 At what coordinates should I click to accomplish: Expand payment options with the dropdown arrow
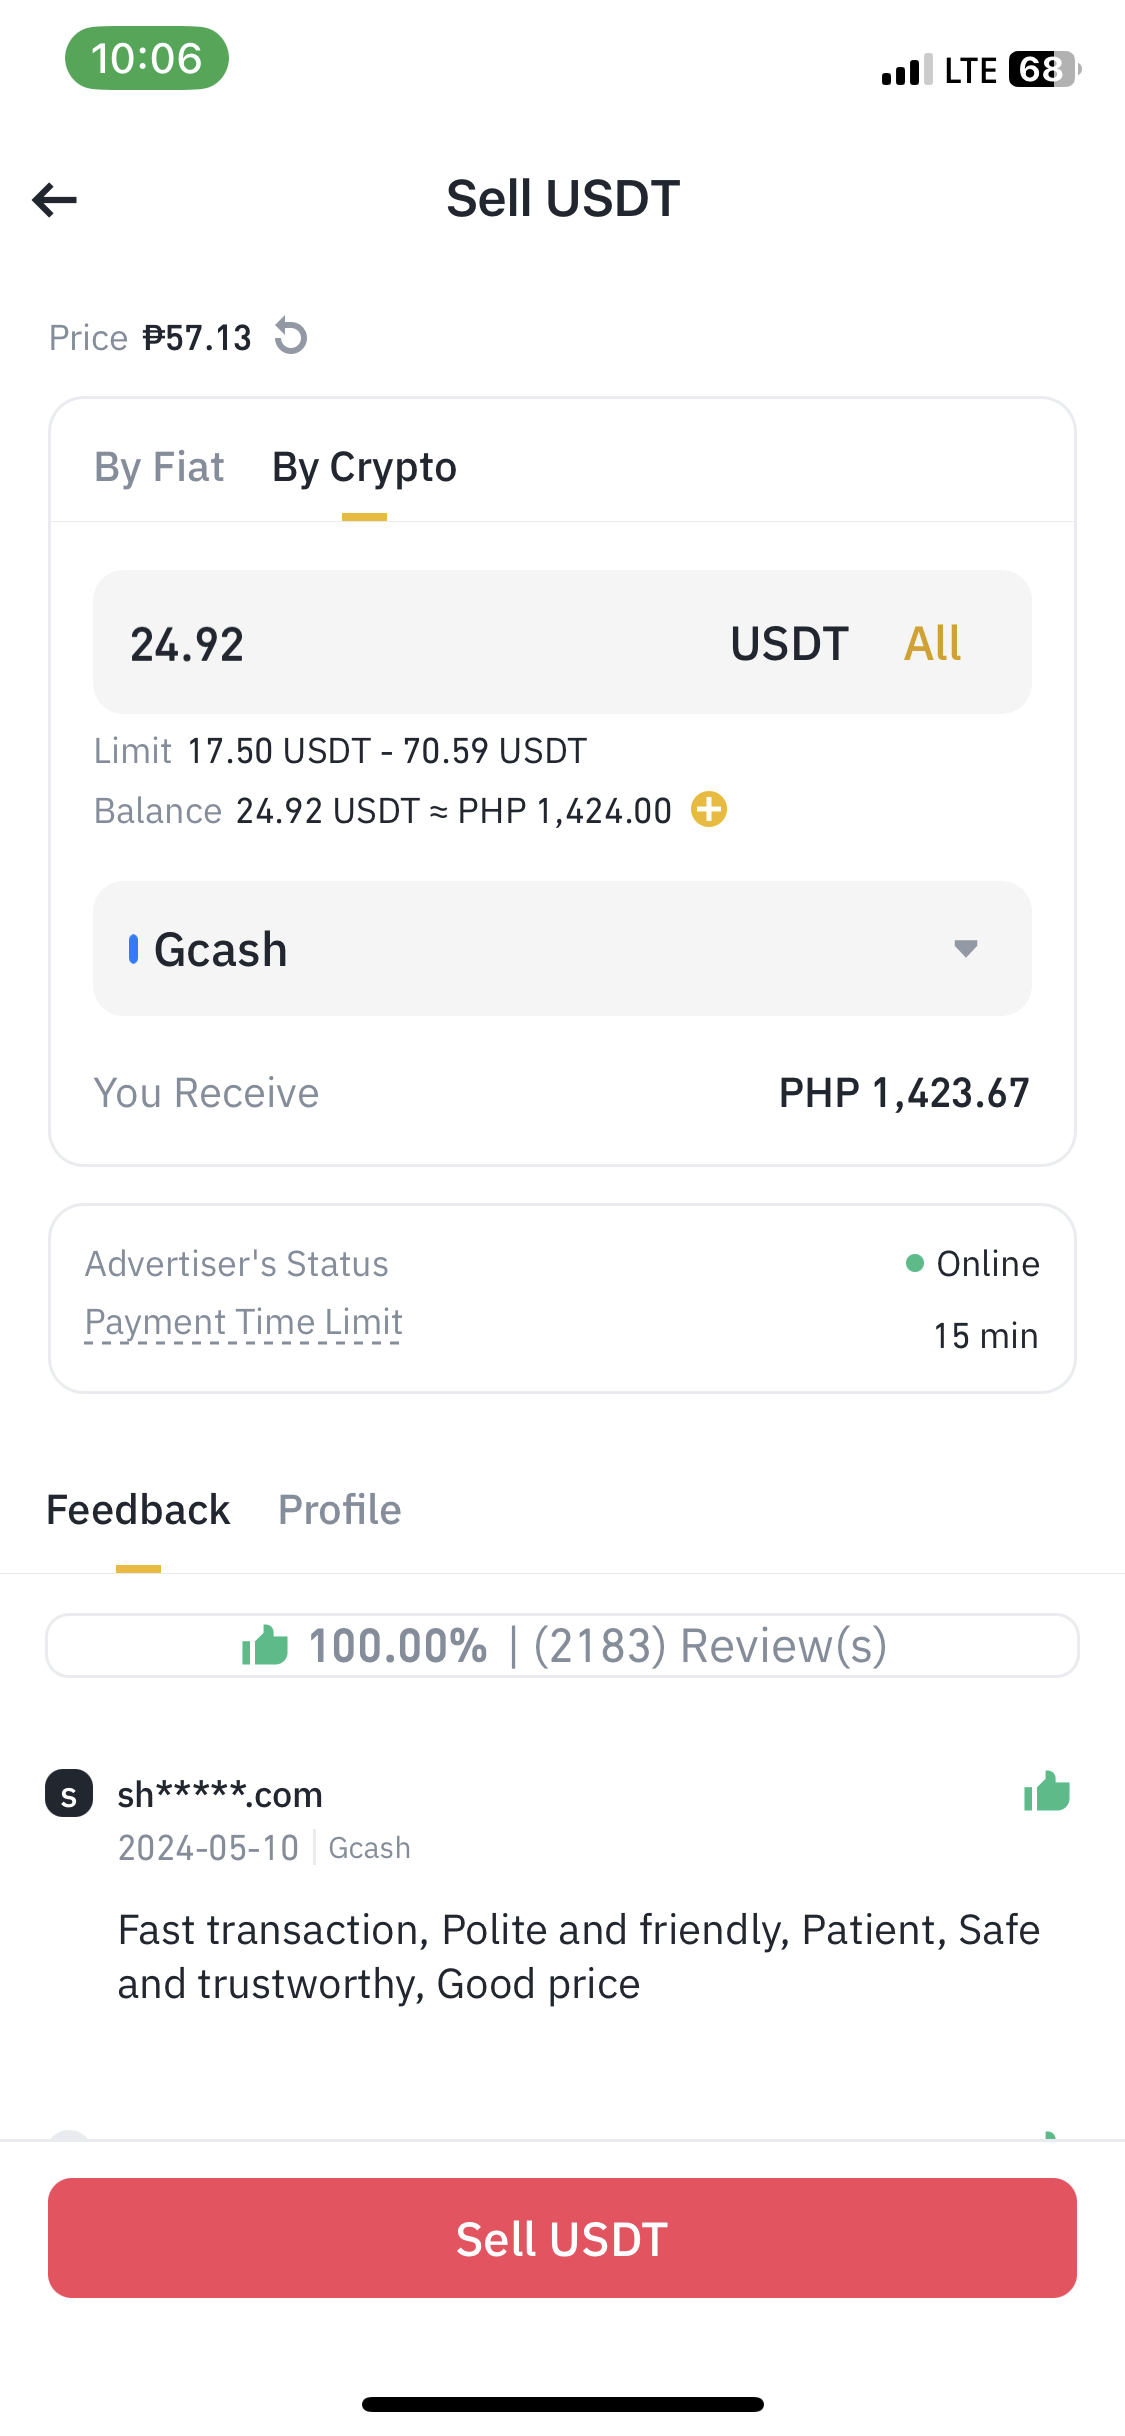(x=965, y=948)
